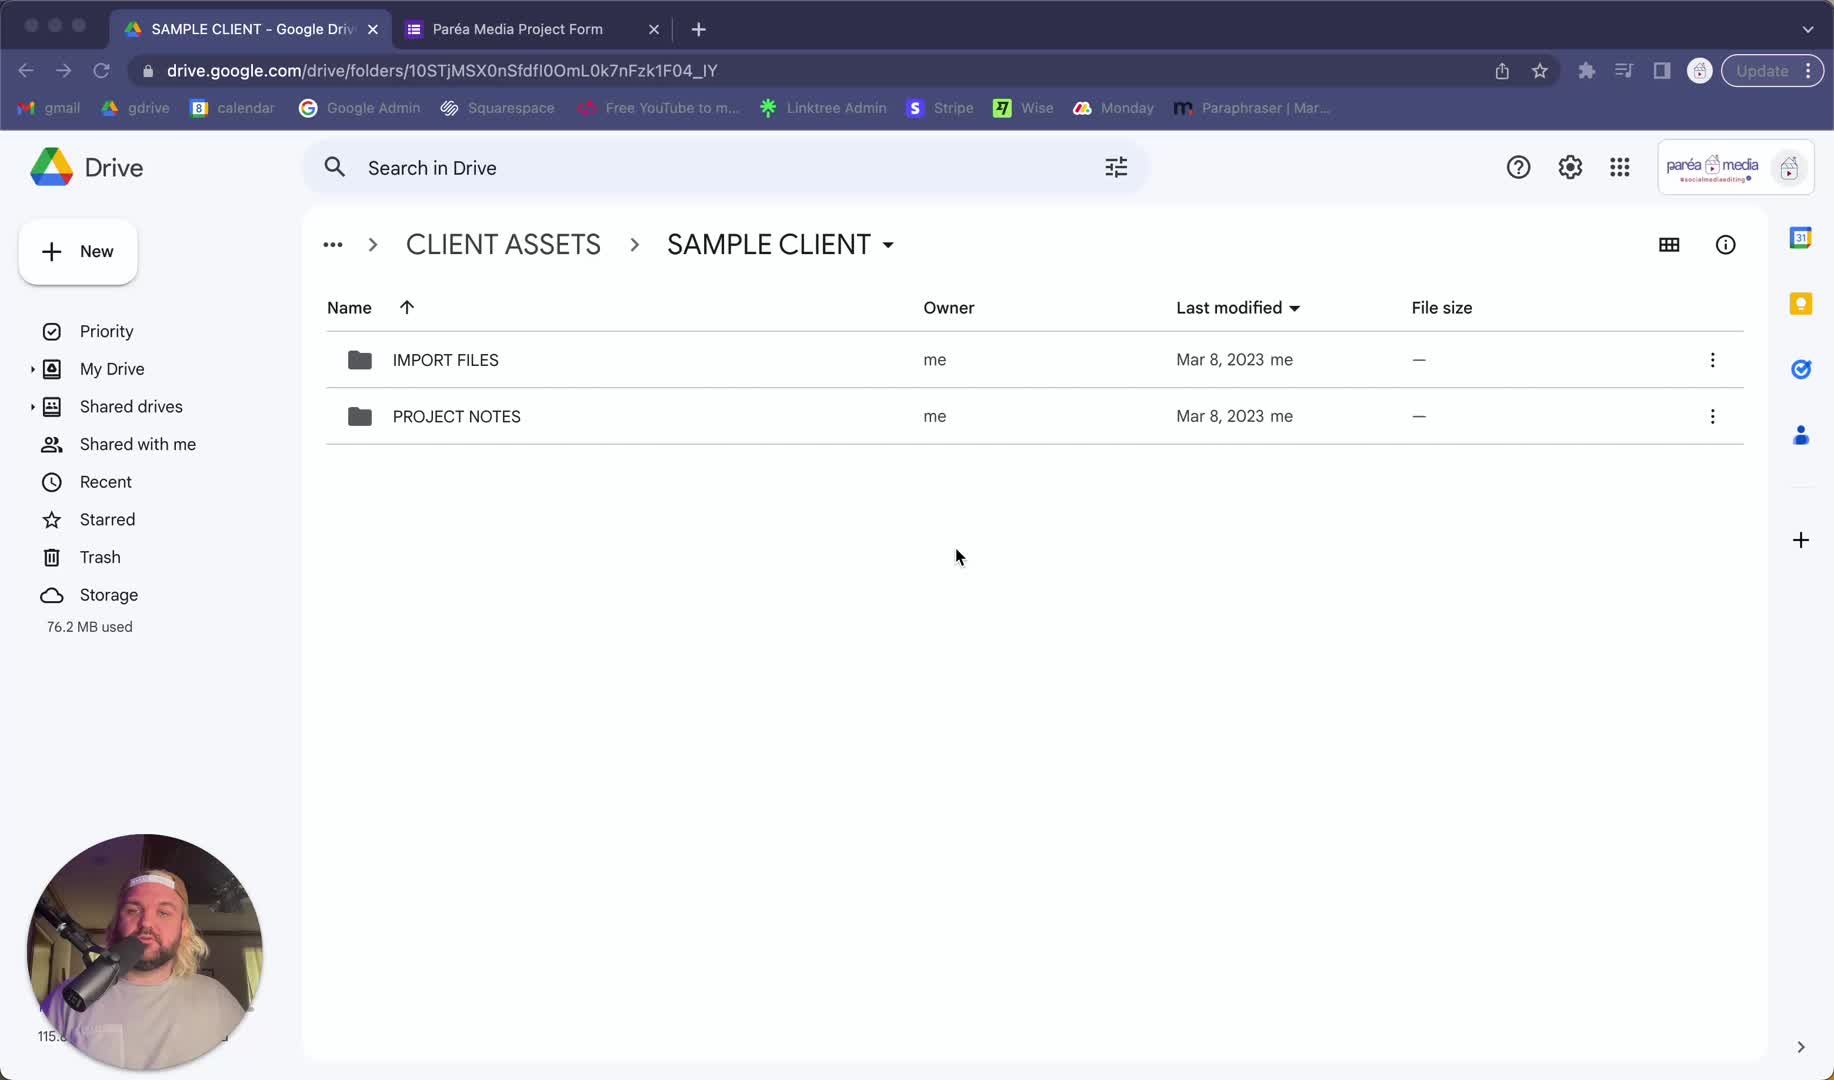Close the Paréa Media Project Form tab
Image resolution: width=1834 pixels, height=1080 pixels.
click(654, 29)
